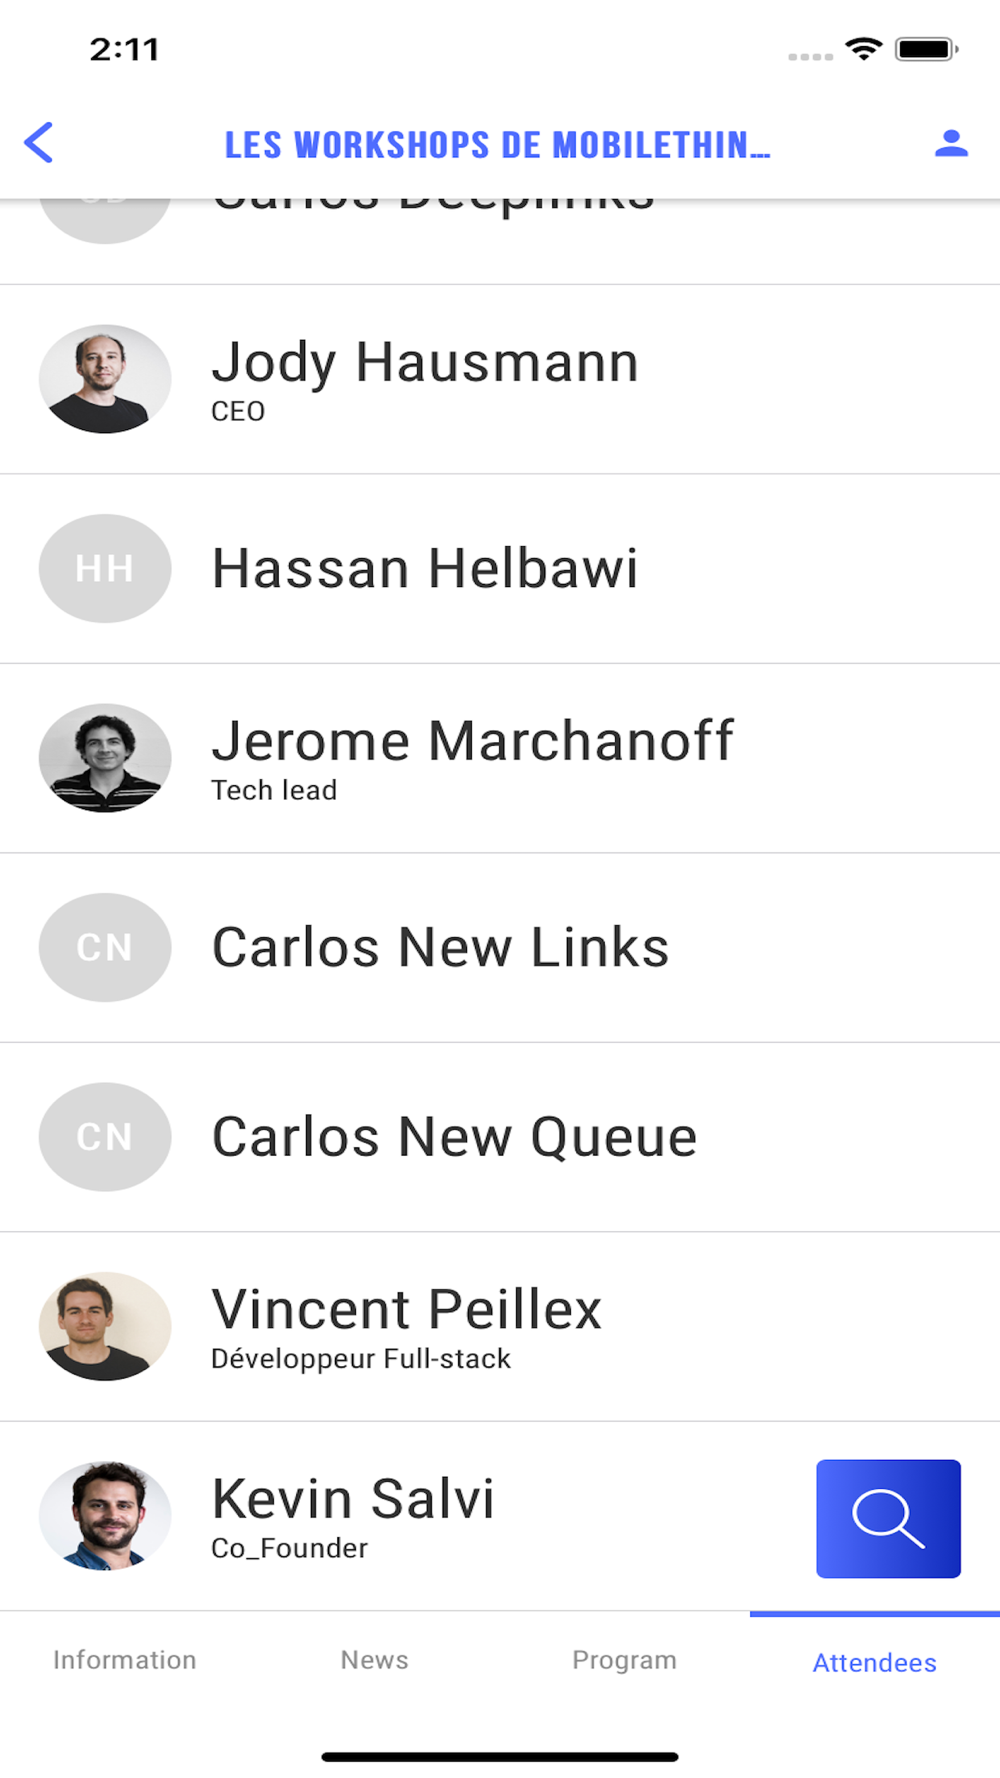Image resolution: width=1000 pixels, height=1778 pixels.
Task: Tap the battery status icon
Action: pyautogui.click(x=926, y=49)
